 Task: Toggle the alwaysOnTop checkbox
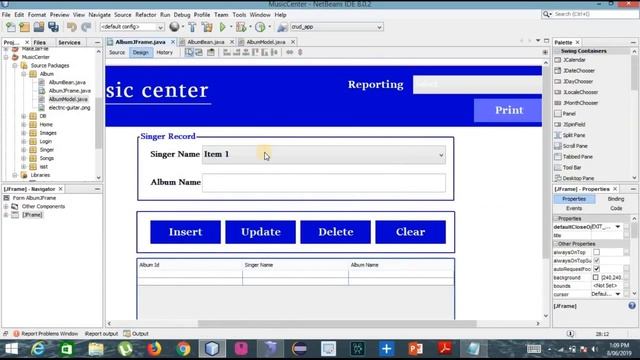click(596, 252)
